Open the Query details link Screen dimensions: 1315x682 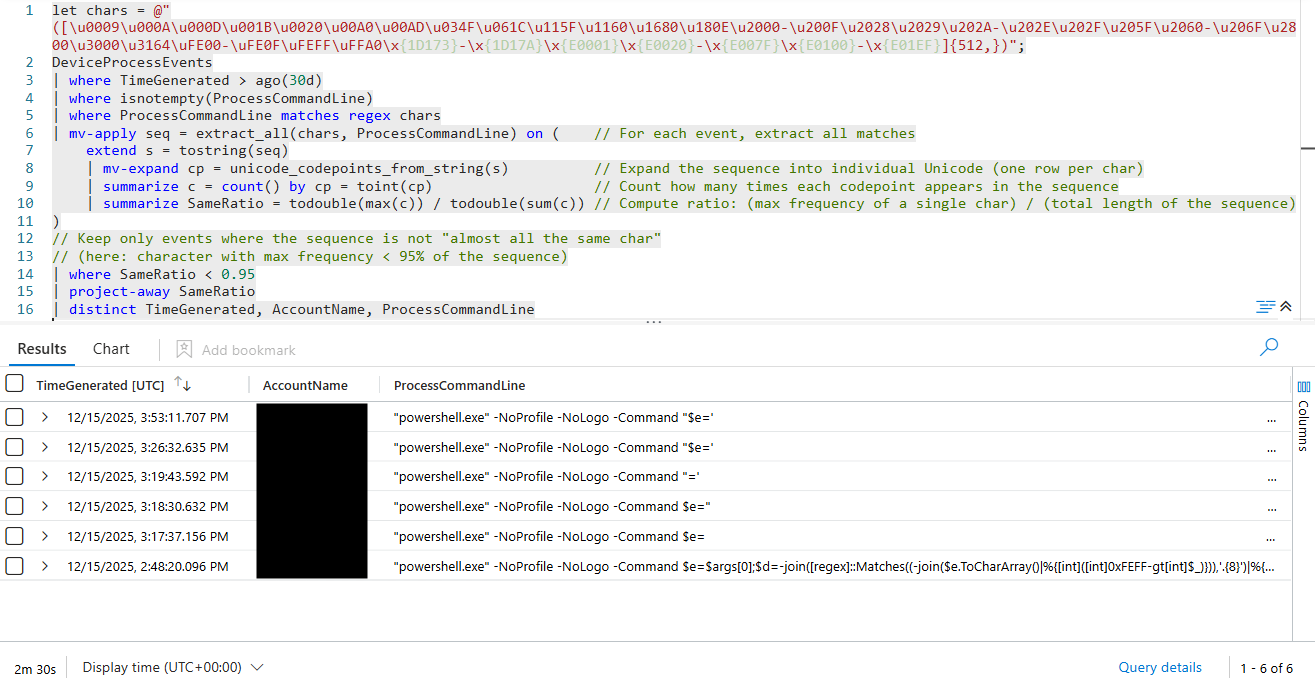[1160, 667]
